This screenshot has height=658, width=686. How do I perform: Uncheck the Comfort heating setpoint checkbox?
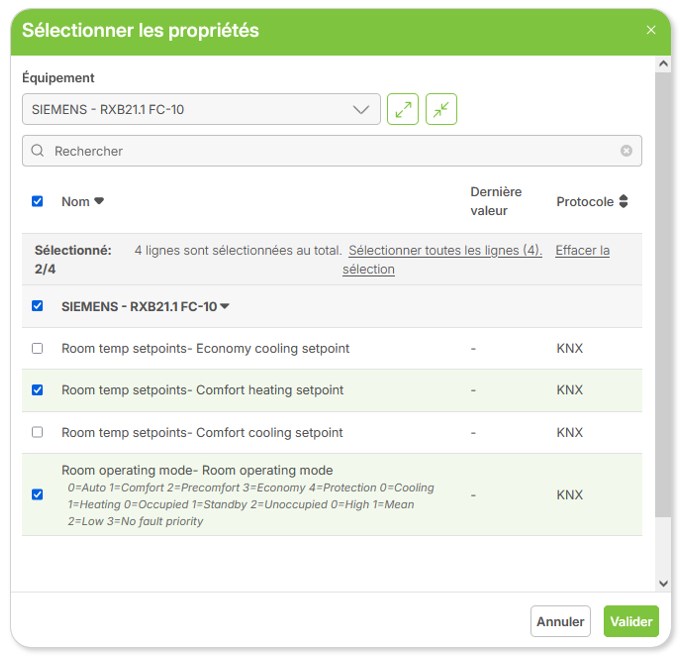(38, 390)
